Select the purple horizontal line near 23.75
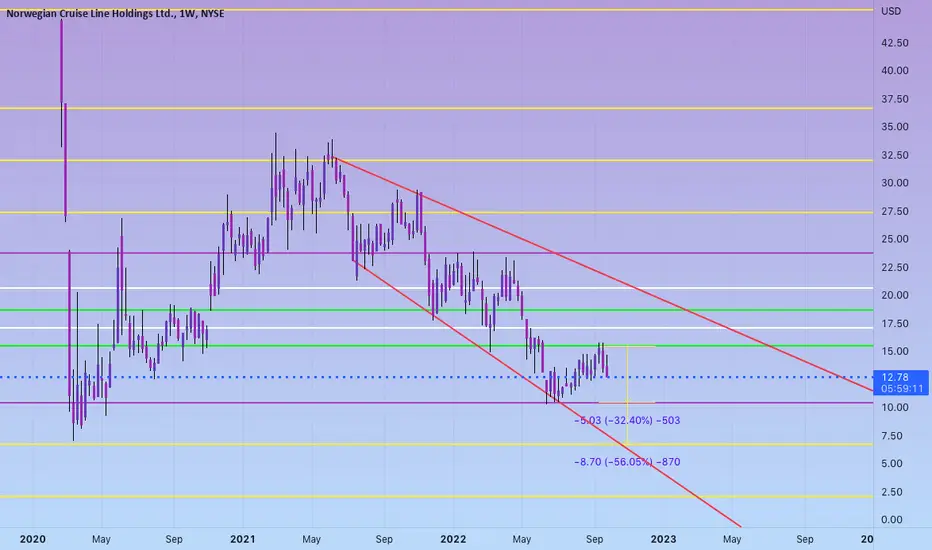 (x=436, y=253)
